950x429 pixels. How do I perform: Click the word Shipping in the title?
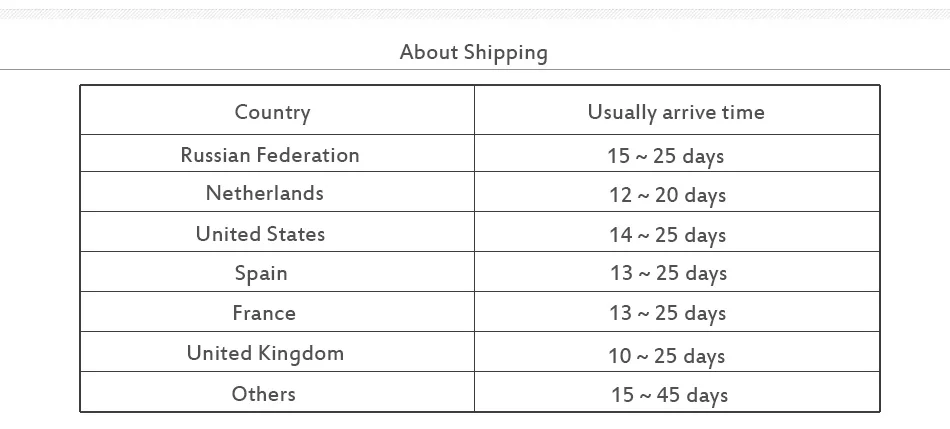click(x=506, y=53)
